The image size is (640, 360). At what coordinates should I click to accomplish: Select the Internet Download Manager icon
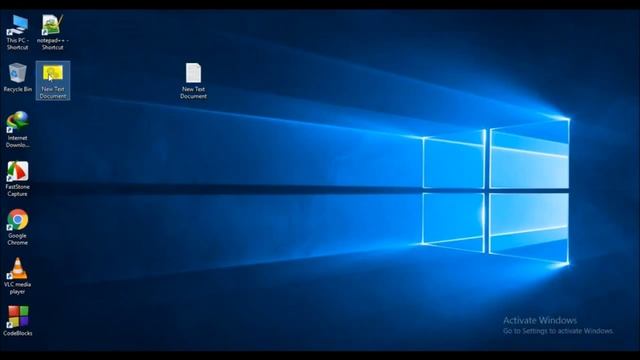[17, 122]
